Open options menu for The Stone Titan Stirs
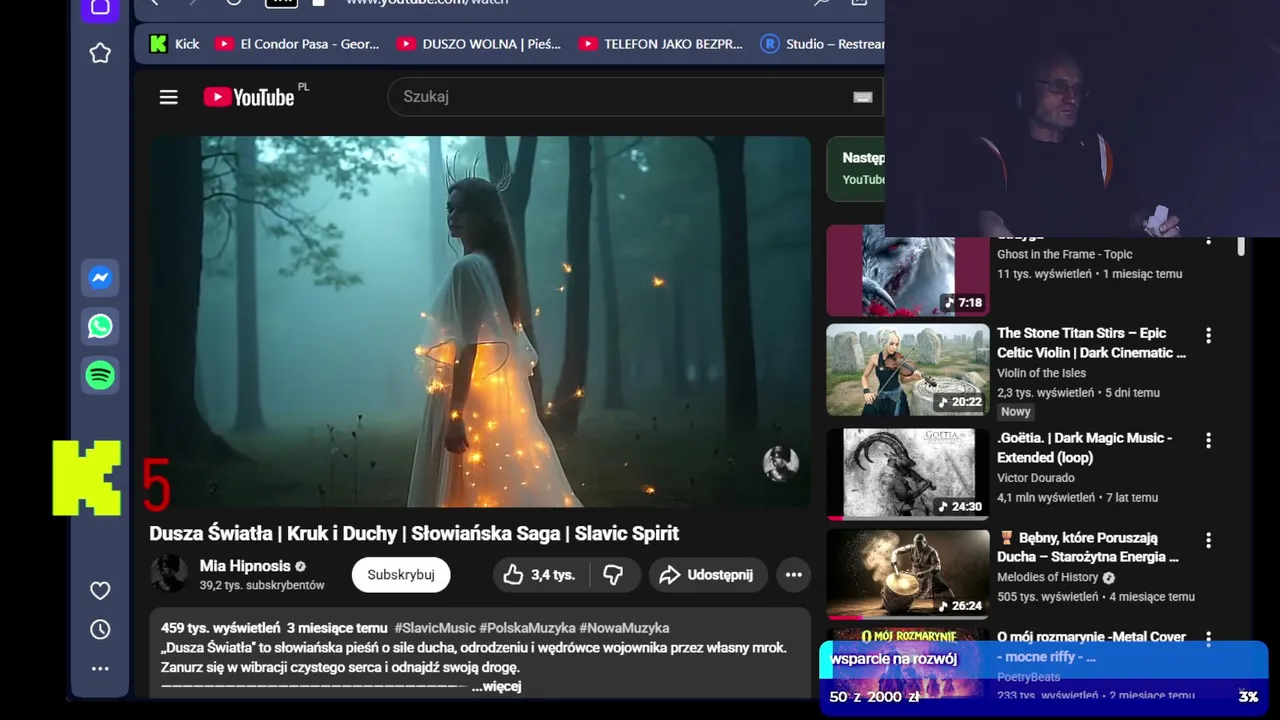1280x720 pixels. point(1208,336)
